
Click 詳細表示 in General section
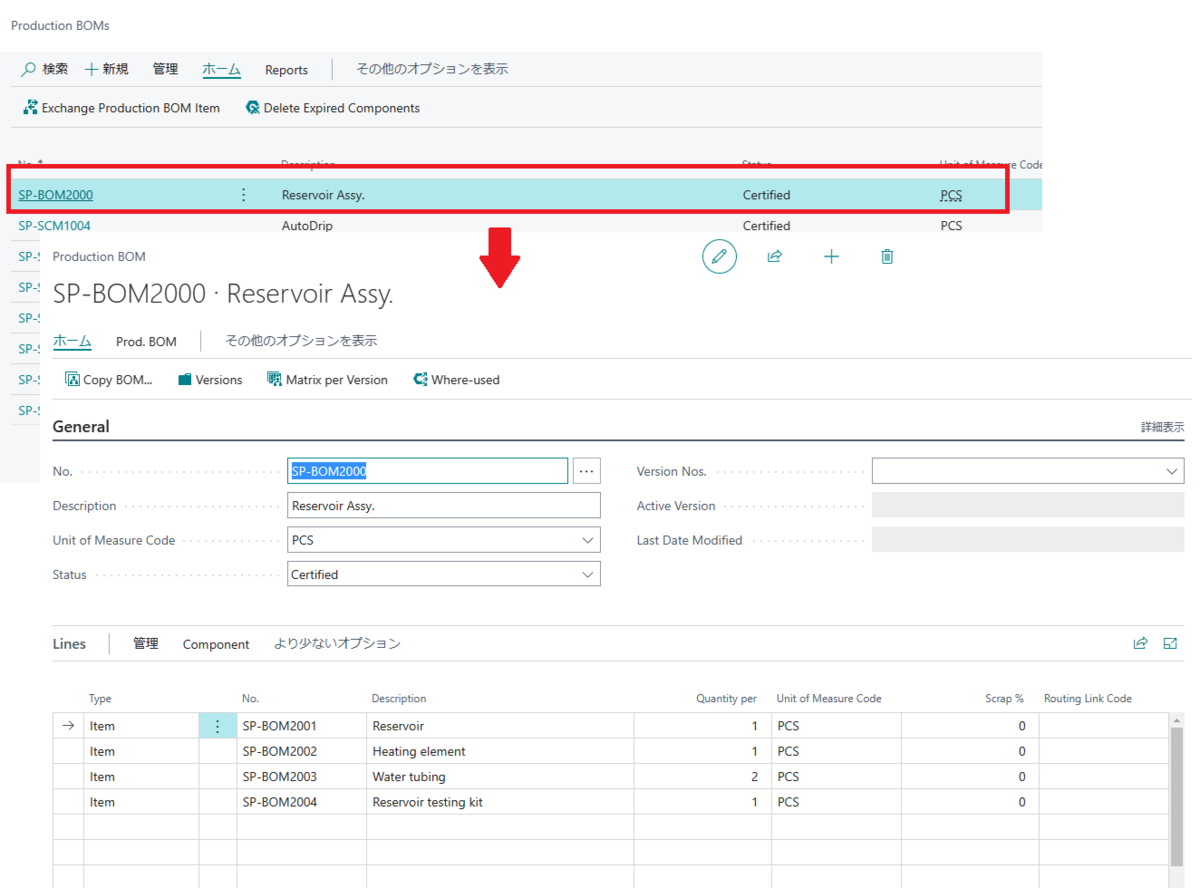1163,427
